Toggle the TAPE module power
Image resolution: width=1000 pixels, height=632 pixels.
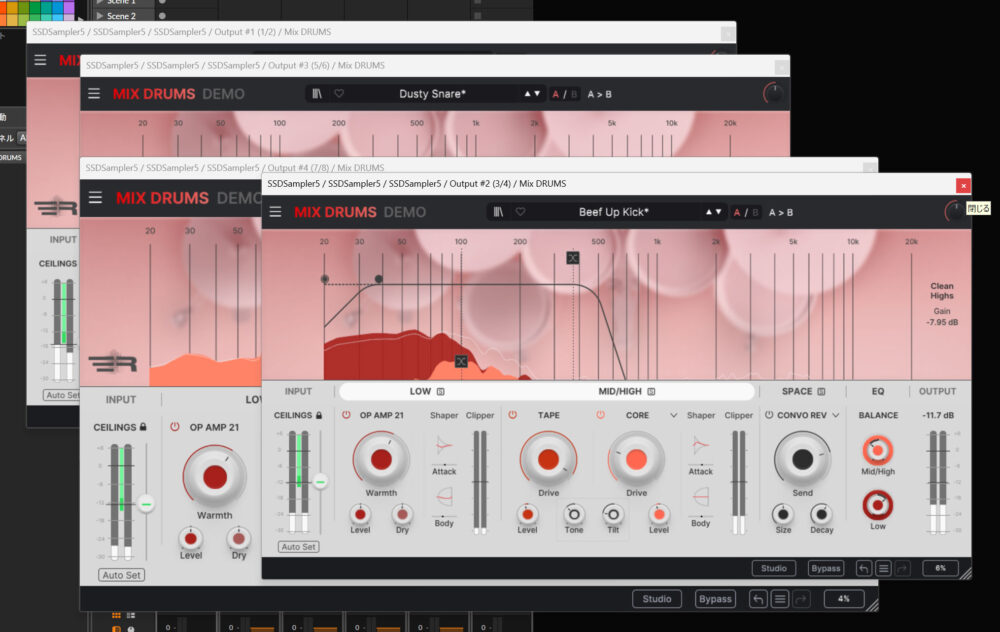tap(512, 415)
